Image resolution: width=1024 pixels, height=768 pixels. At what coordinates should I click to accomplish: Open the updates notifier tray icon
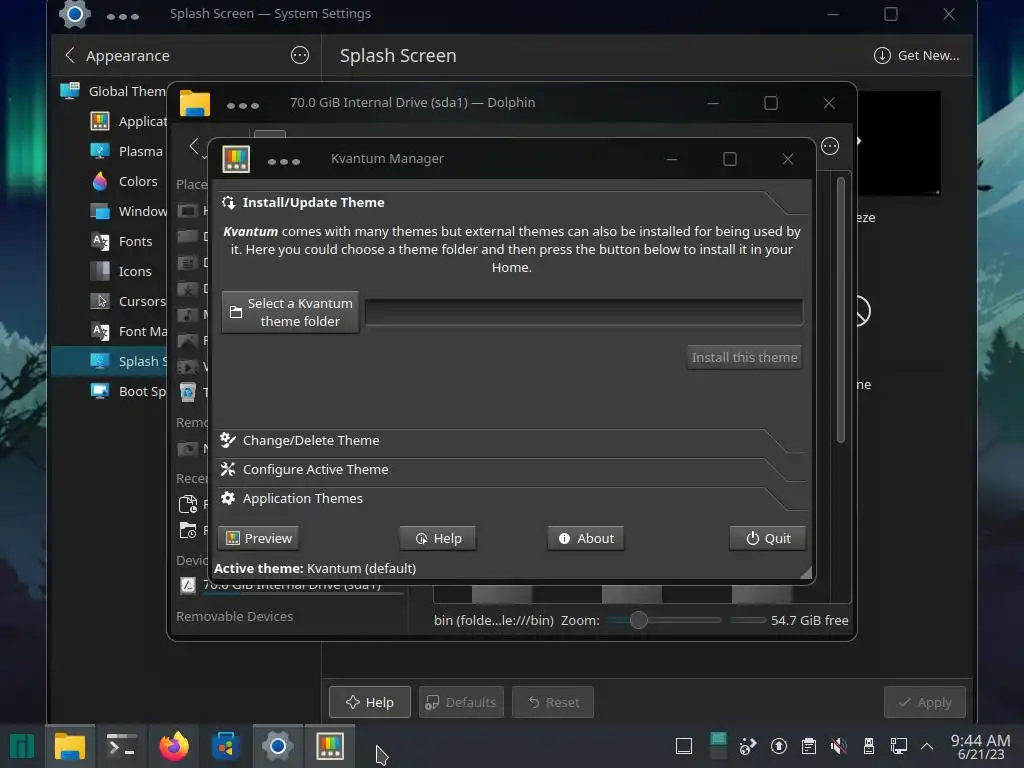(778, 746)
